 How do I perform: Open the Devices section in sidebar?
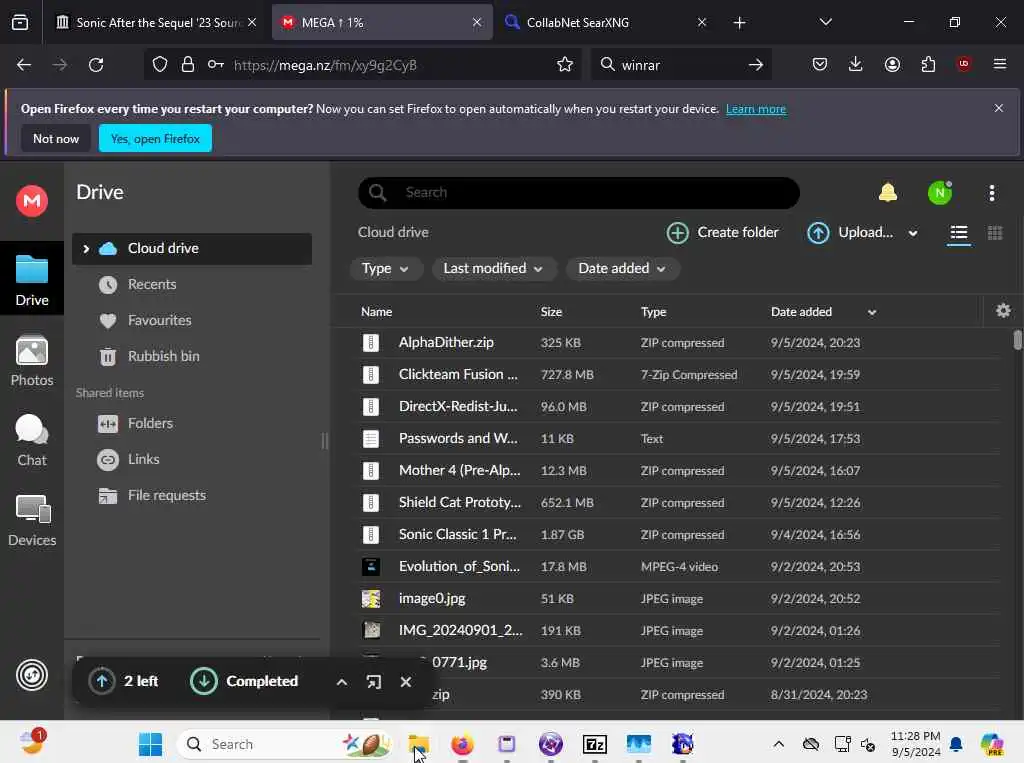coord(31,521)
